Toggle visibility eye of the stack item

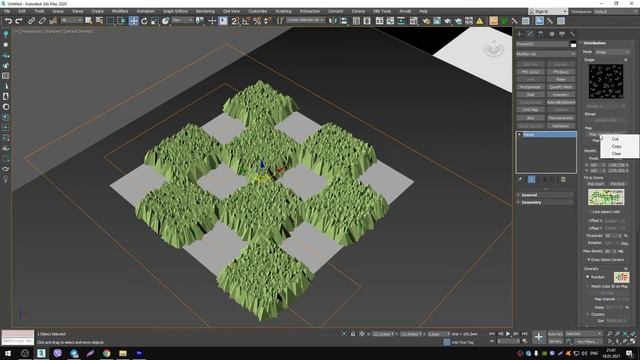[x=520, y=134]
